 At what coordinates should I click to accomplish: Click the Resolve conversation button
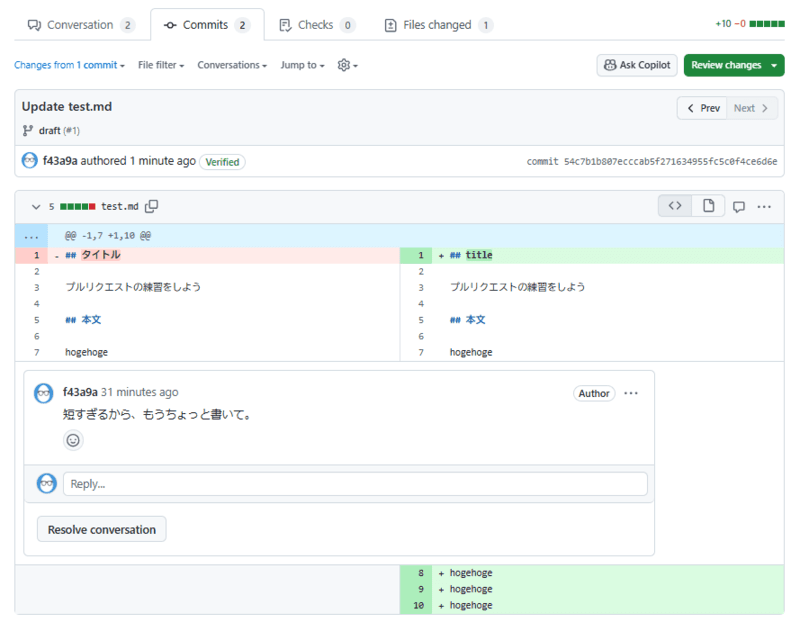click(102, 529)
